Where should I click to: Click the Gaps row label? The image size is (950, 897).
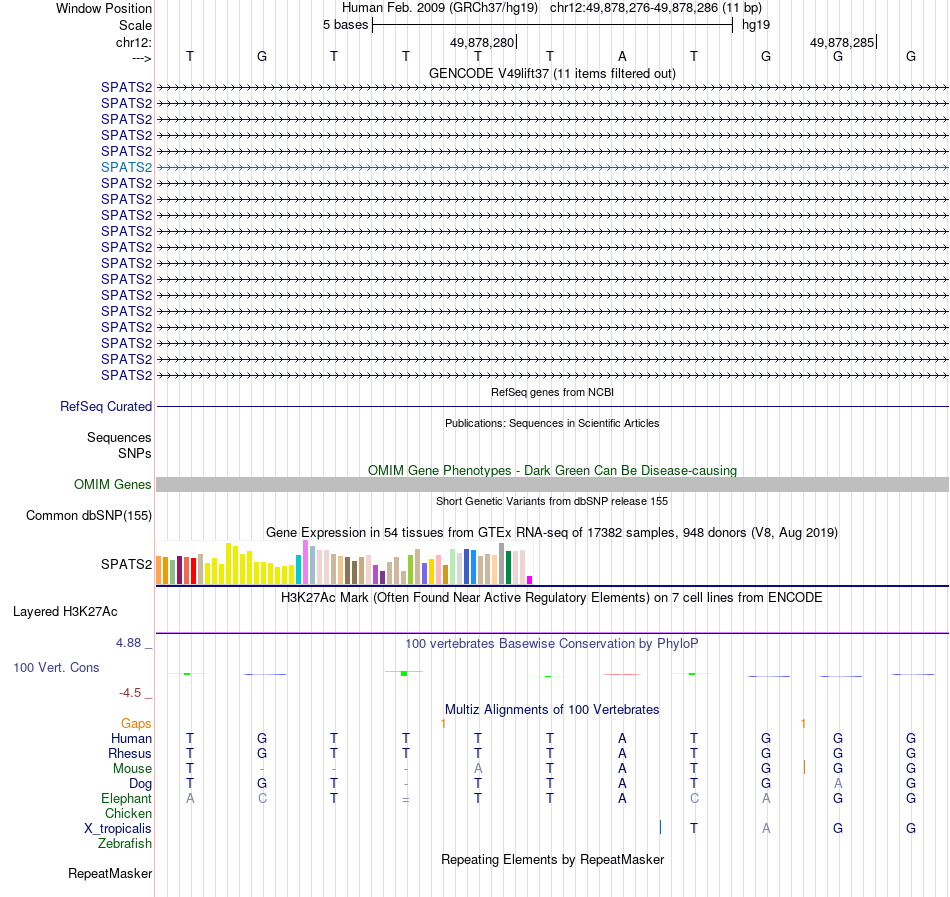136,723
